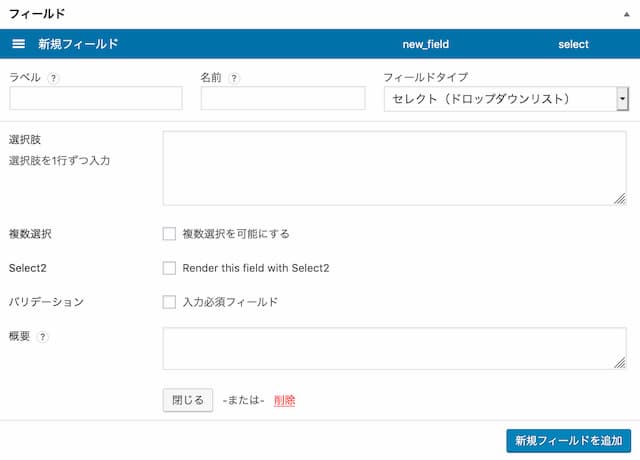This screenshot has width=640, height=460.
Task: Click the select type text in the blue bar
Action: [x=573, y=44]
